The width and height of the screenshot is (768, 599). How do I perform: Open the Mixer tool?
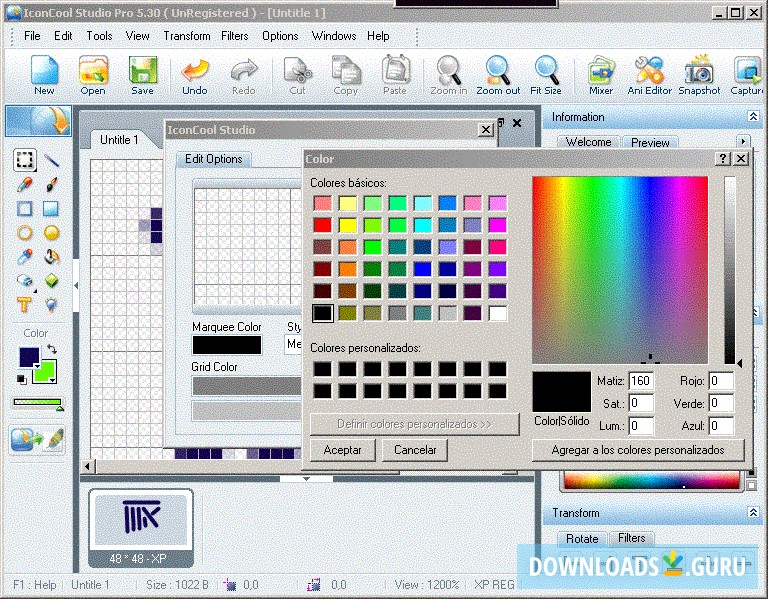tap(601, 74)
